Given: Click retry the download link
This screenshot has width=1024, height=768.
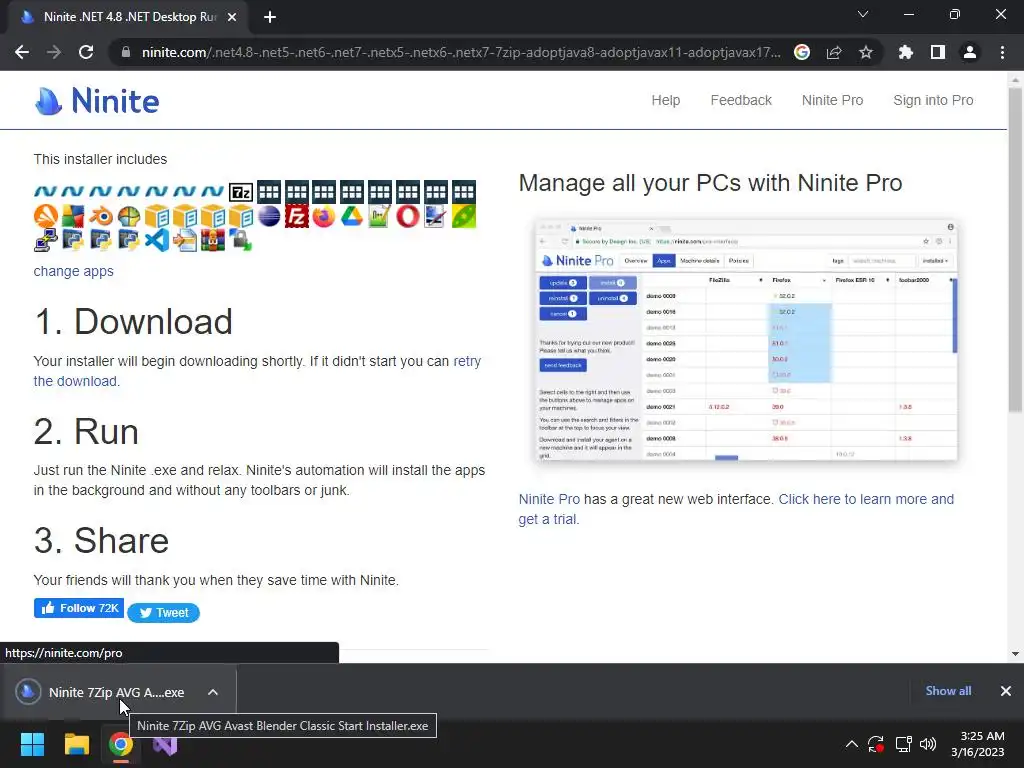Looking at the screenshot, I should [467, 361].
